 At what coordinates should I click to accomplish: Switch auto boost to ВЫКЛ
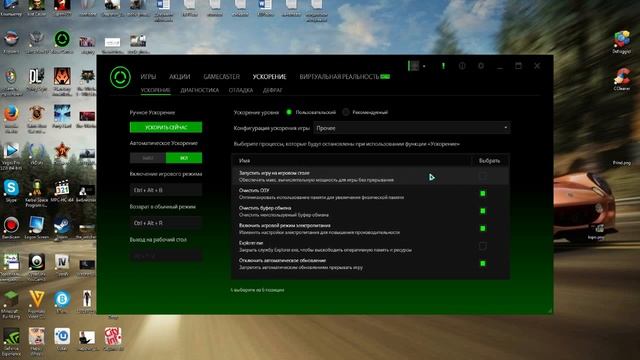coord(148,158)
